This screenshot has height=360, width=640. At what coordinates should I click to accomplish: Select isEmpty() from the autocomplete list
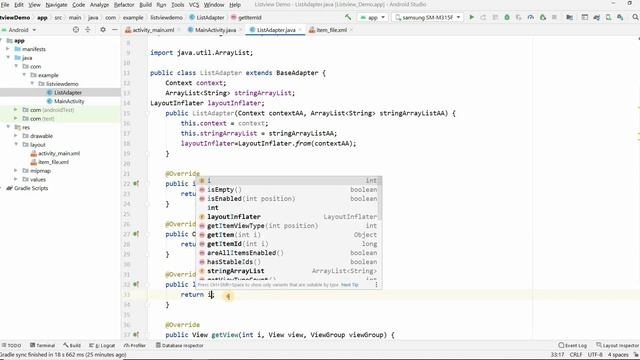pyautogui.click(x=289, y=189)
